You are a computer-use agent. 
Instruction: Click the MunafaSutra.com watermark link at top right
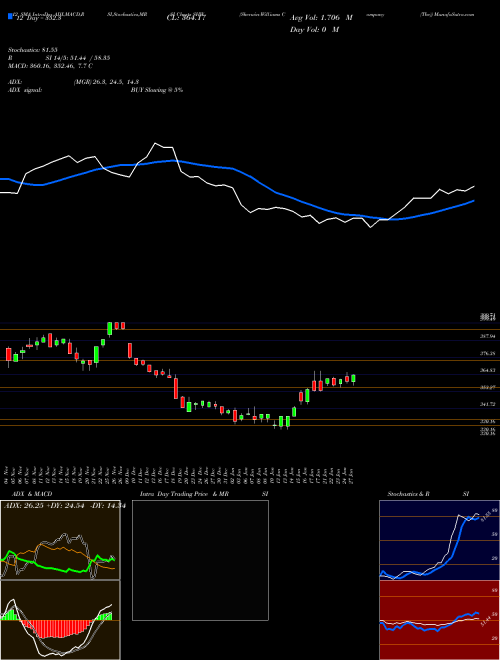[447, 14]
